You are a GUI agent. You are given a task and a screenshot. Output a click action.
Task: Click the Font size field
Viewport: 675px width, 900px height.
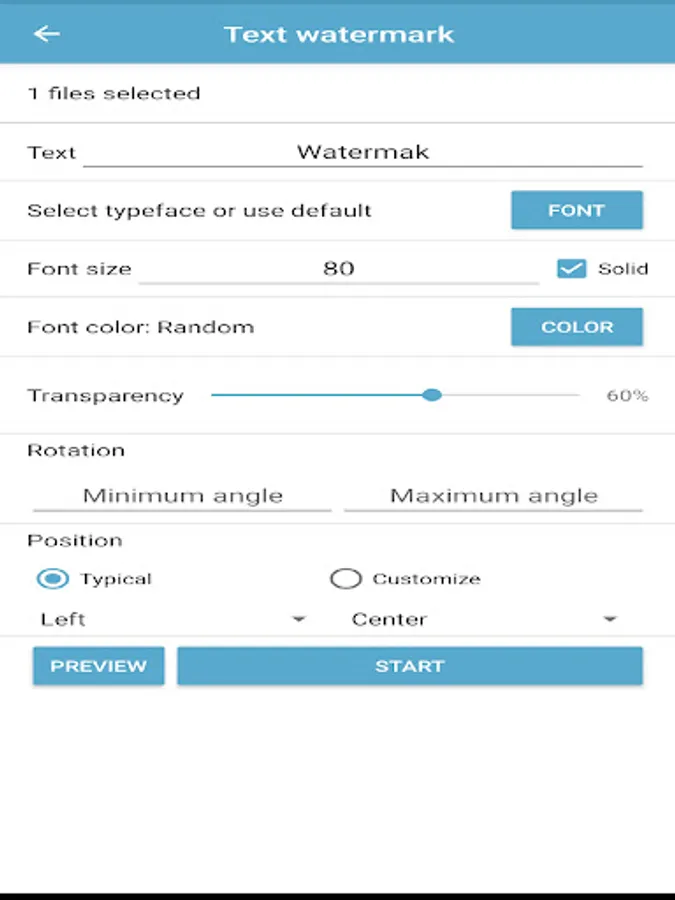(x=338, y=268)
